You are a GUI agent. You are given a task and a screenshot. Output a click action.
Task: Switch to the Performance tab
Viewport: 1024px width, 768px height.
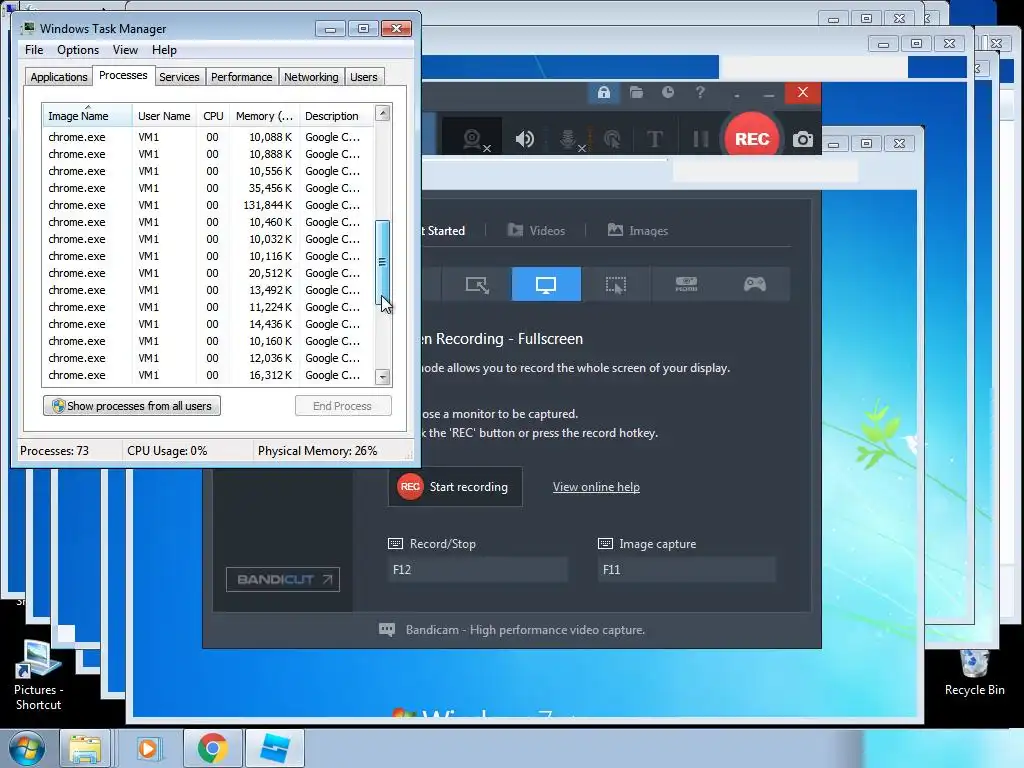click(241, 77)
